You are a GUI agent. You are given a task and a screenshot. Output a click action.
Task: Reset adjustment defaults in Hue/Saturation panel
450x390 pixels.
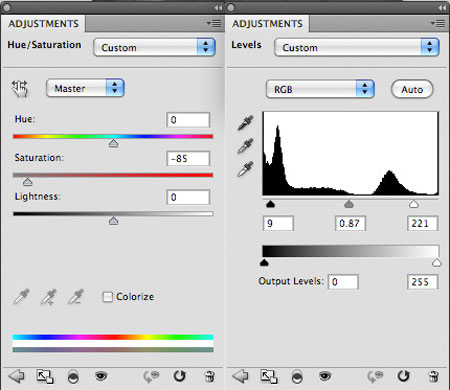click(x=179, y=376)
